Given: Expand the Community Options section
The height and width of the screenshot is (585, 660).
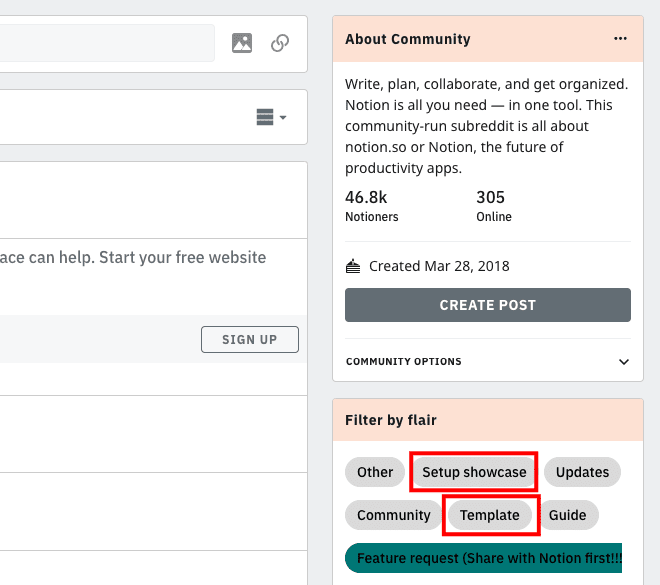Looking at the screenshot, I should (487, 362).
